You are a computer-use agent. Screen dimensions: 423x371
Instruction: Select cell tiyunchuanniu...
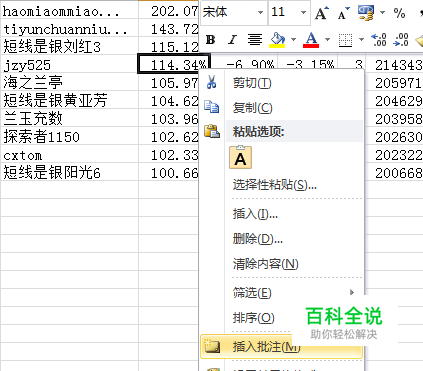[x=69, y=29]
